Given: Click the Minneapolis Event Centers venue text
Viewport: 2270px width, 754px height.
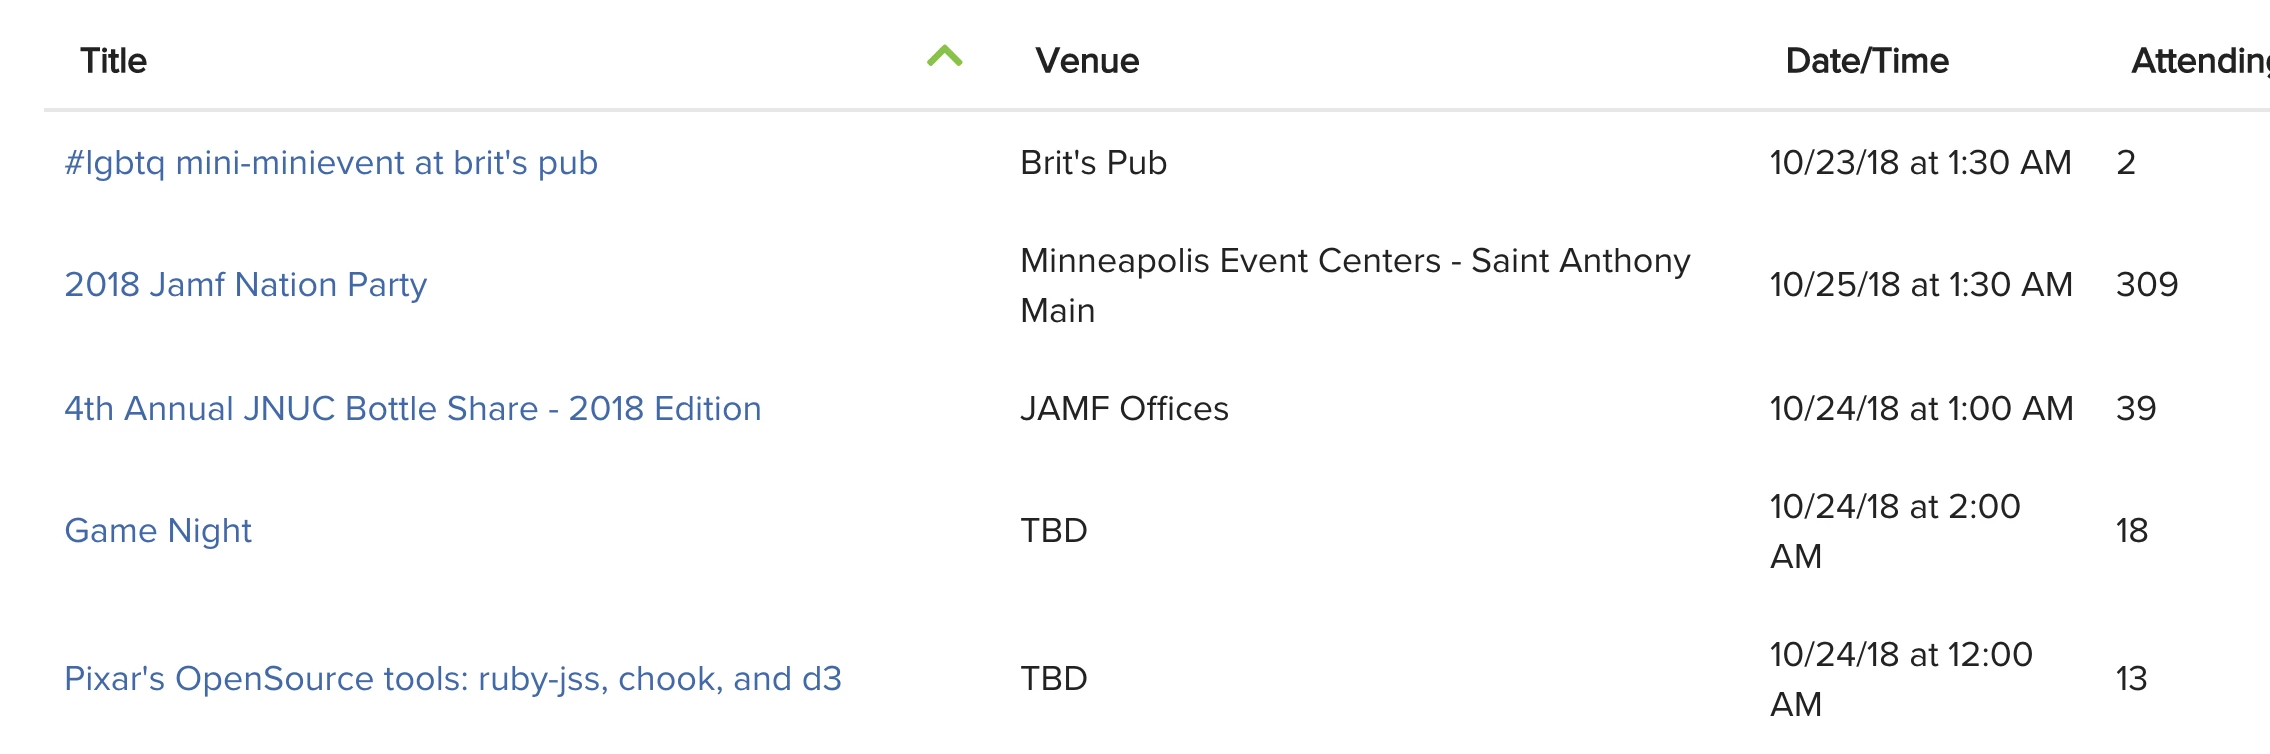Looking at the screenshot, I should (1355, 285).
